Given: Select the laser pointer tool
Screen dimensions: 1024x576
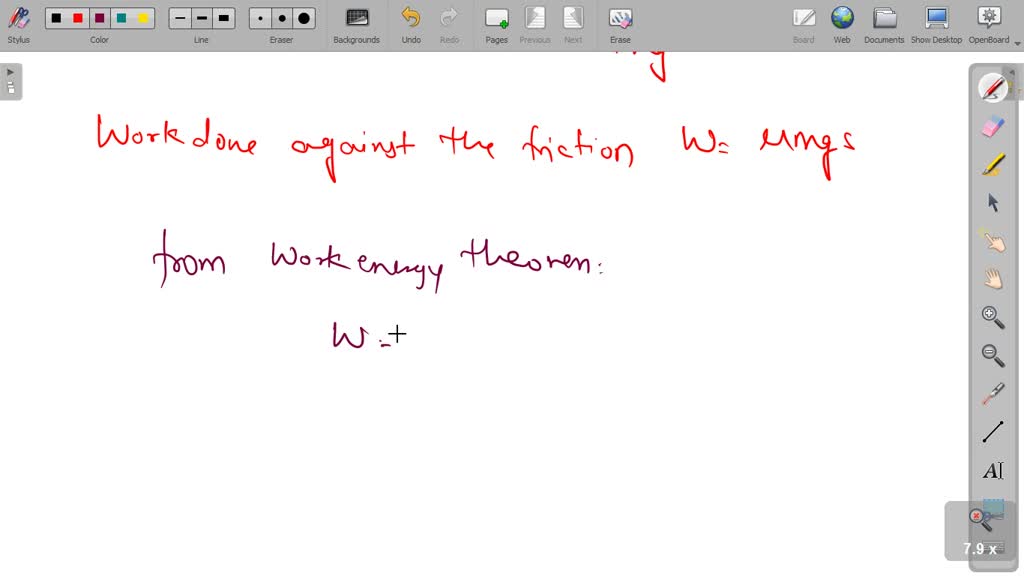Looking at the screenshot, I should coord(993,394).
